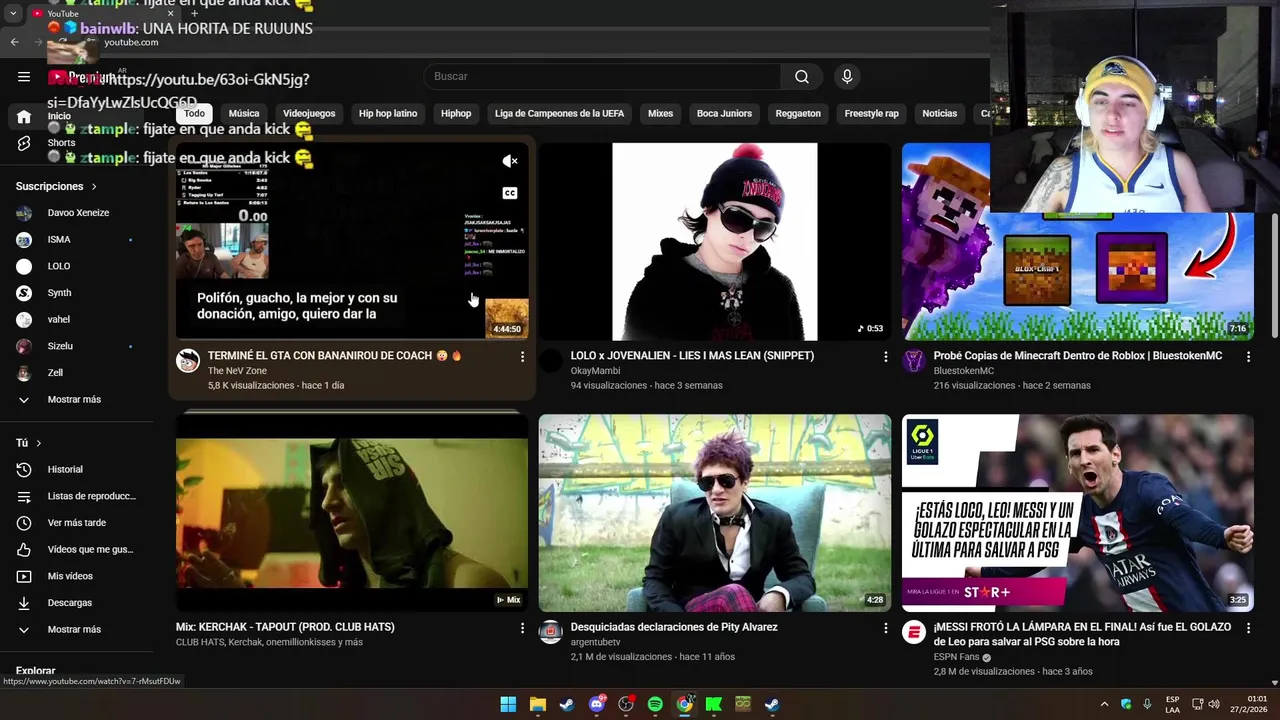Open the Tú section heading

29,443
